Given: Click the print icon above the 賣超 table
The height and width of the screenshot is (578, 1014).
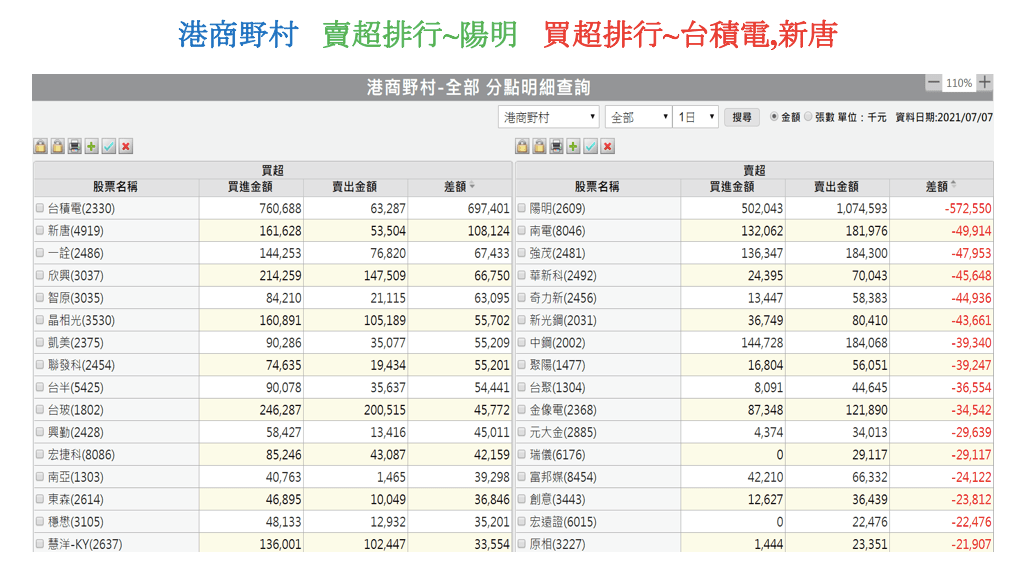Looking at the screenshot, I should click(556, 147).
